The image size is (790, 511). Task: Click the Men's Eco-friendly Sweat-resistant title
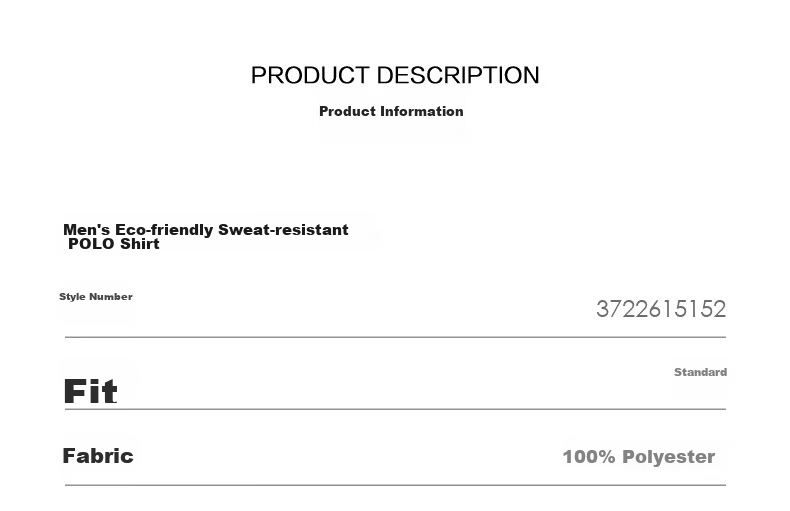pyautogui.click(x=206, y=230)
